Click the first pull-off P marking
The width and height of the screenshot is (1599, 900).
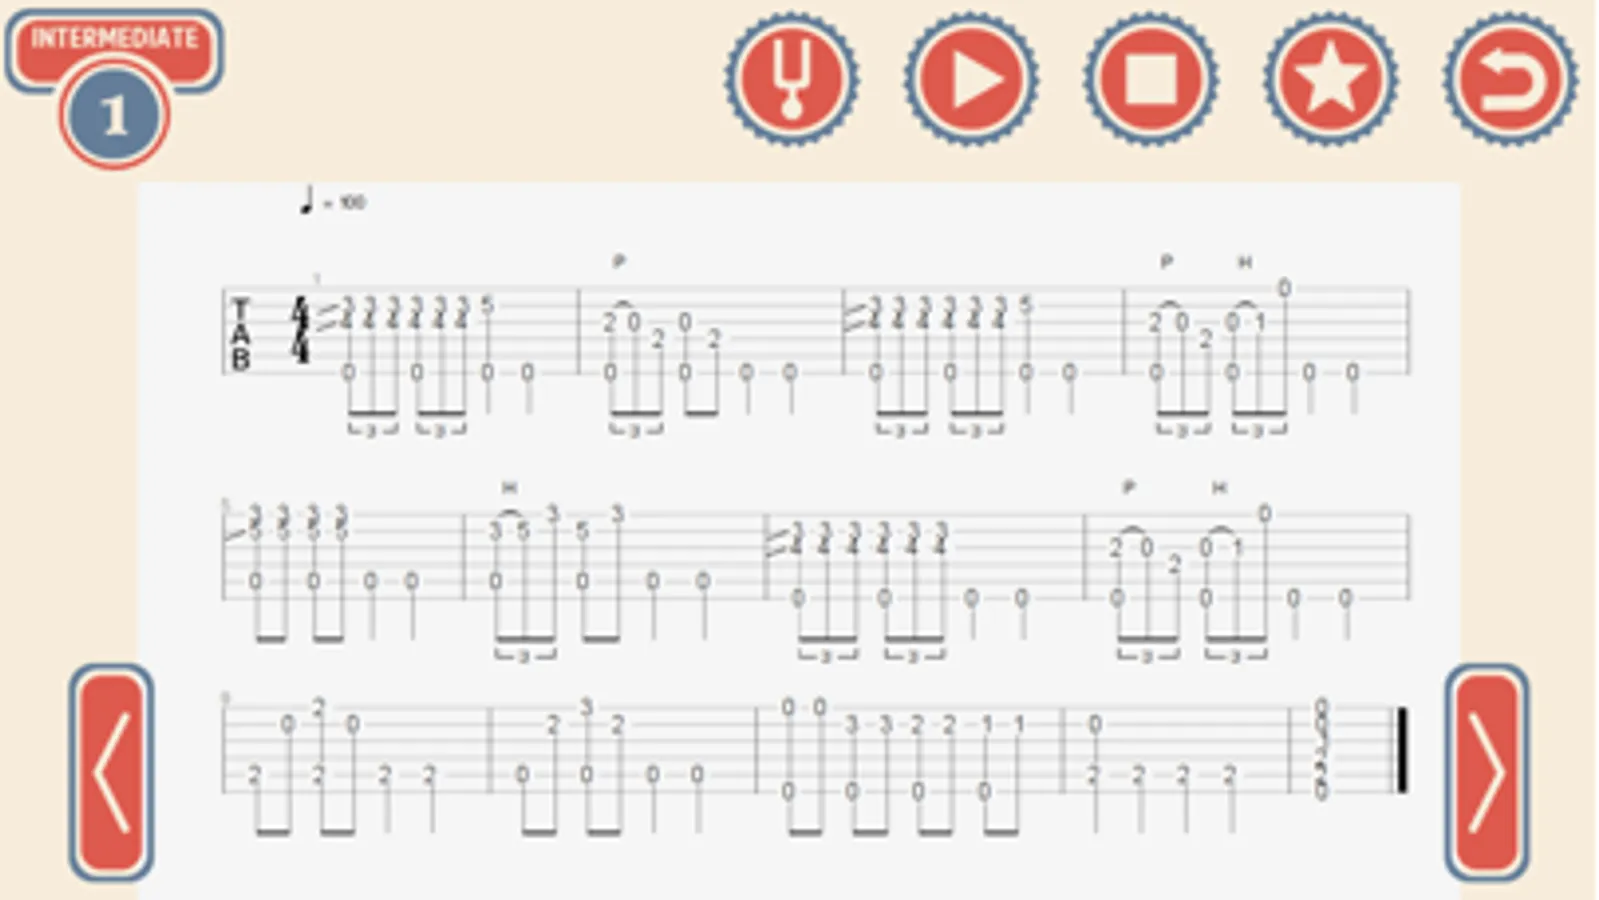pyautogui.click(x=618, y=262)
